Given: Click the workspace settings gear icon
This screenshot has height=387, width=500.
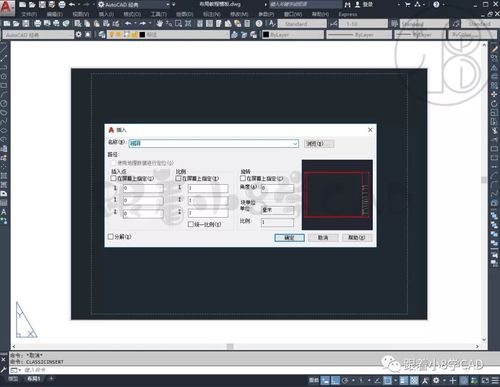Looking at the screenshot, I should tap(79, 34).
